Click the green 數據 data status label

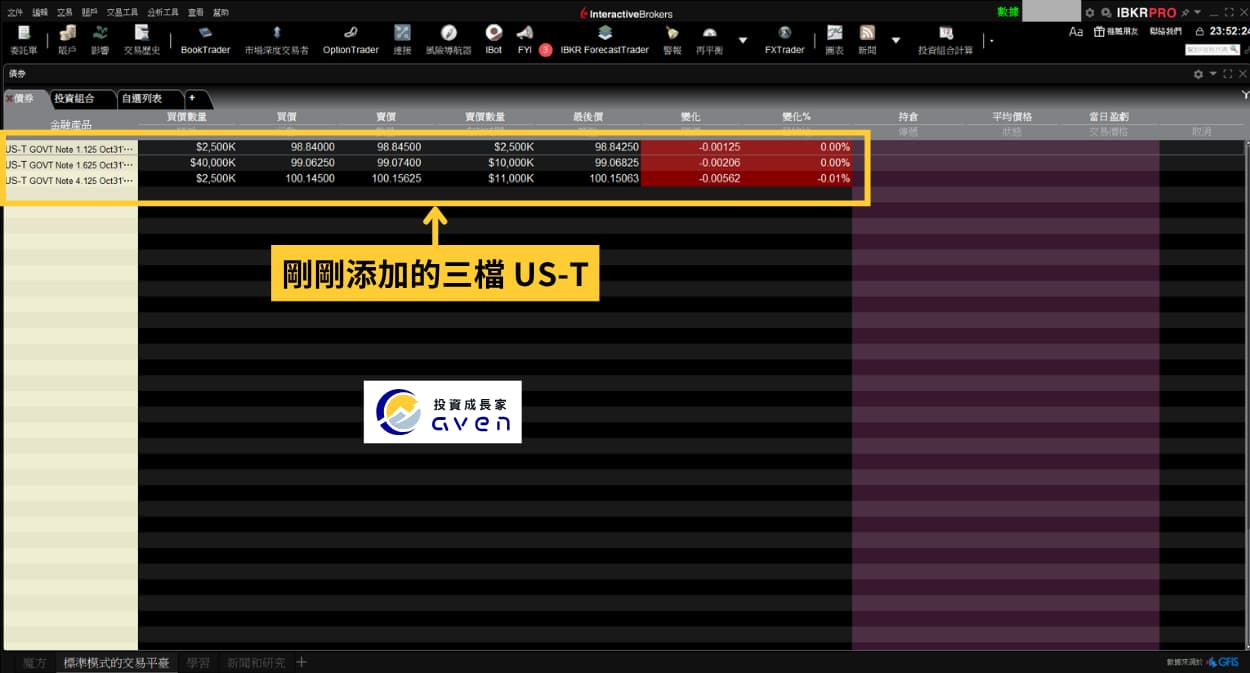[x=1008, y=12]
